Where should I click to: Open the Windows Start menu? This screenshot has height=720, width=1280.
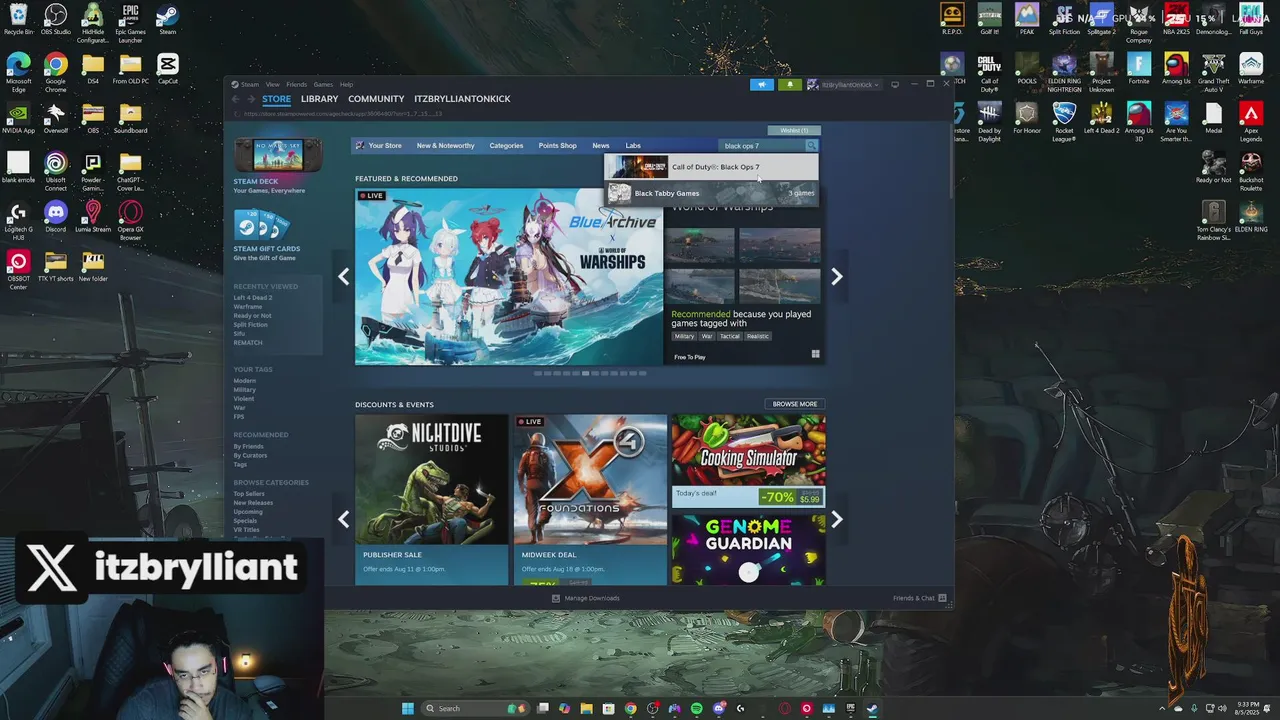pos(408,708)
